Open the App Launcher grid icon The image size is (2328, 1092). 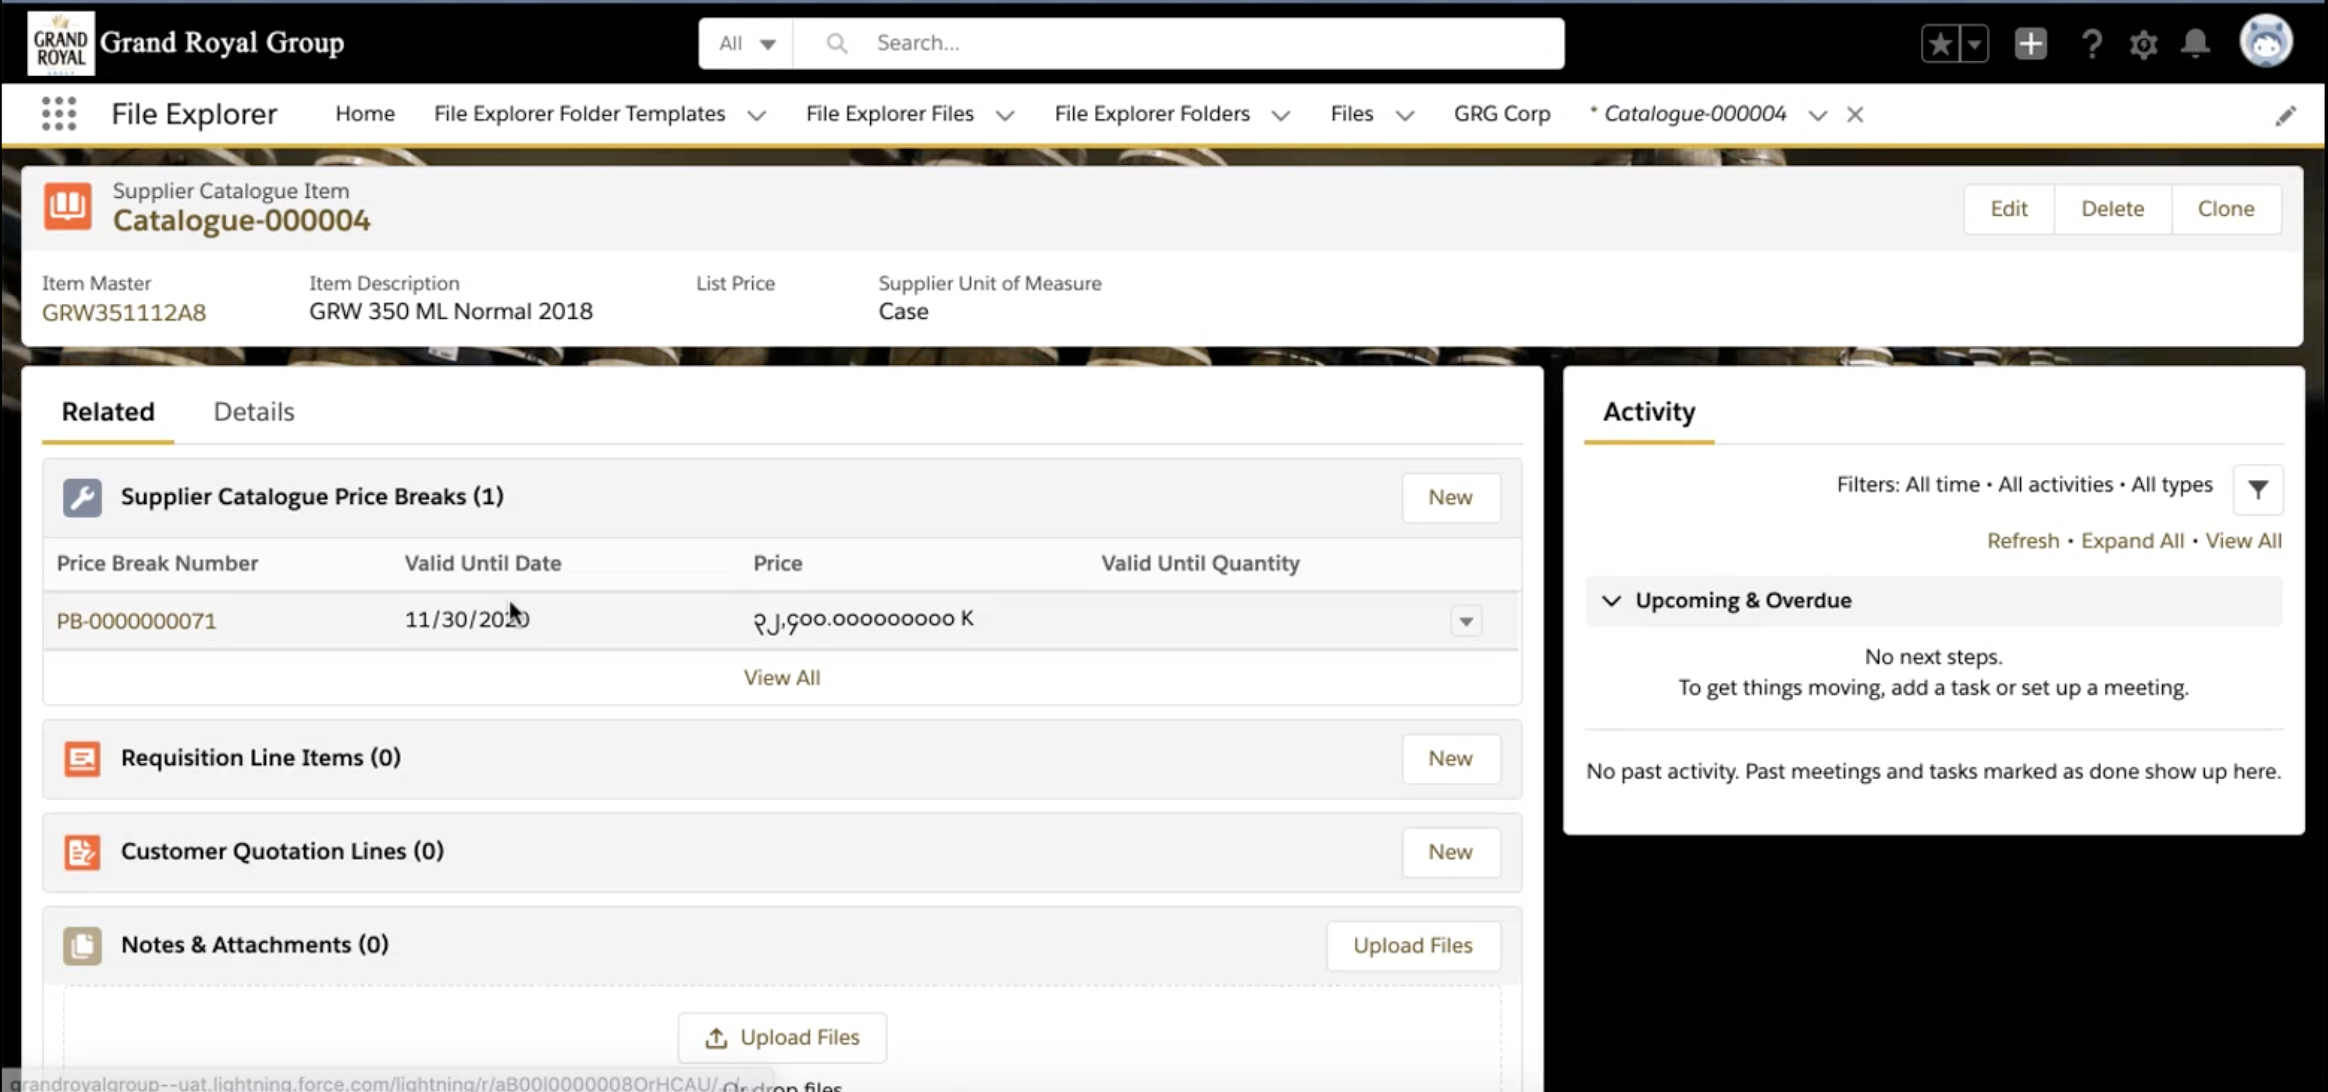[59, 114]
